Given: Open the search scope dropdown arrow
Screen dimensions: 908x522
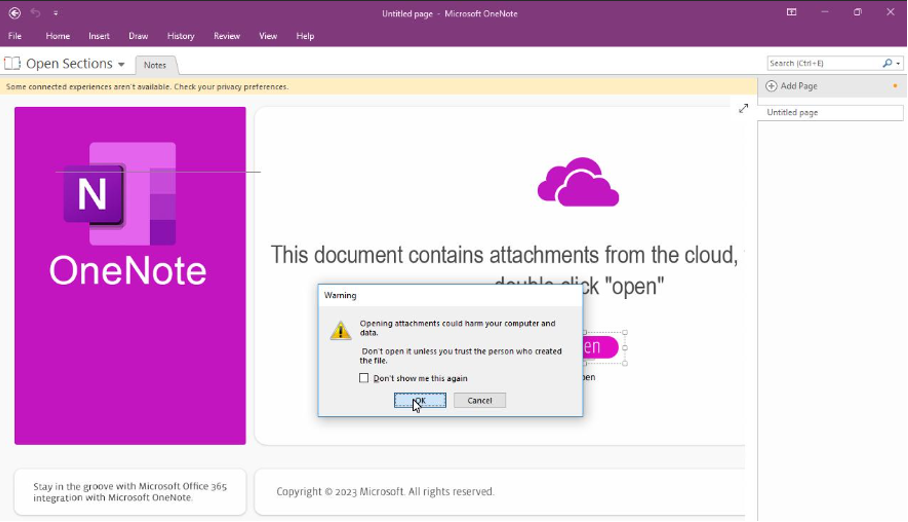Looking at the screenshot, I should coord(898,64).
